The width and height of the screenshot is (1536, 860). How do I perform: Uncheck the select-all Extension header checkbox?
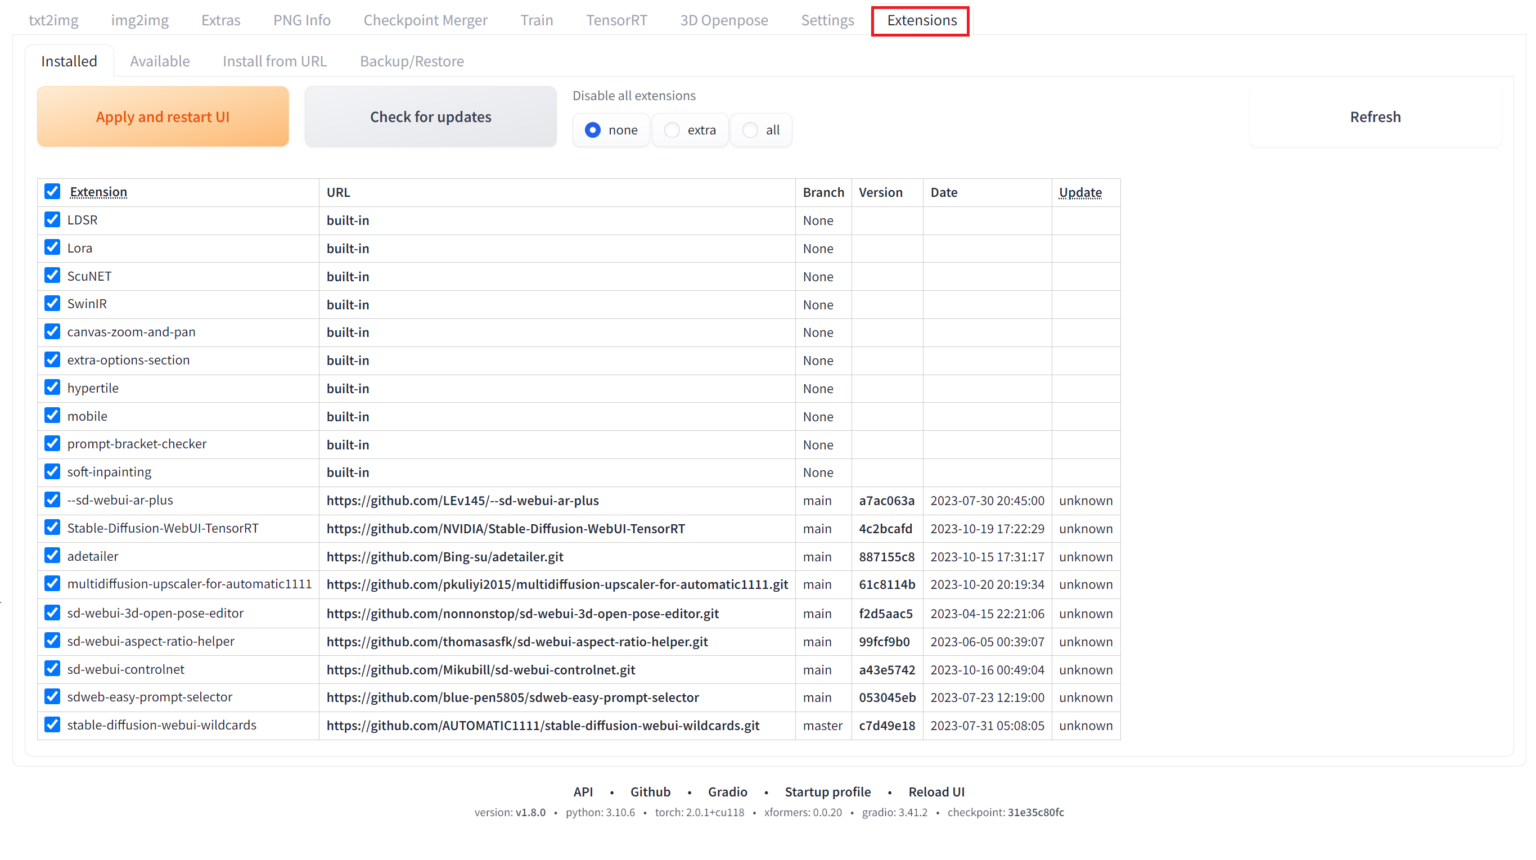tap(52, 191)
